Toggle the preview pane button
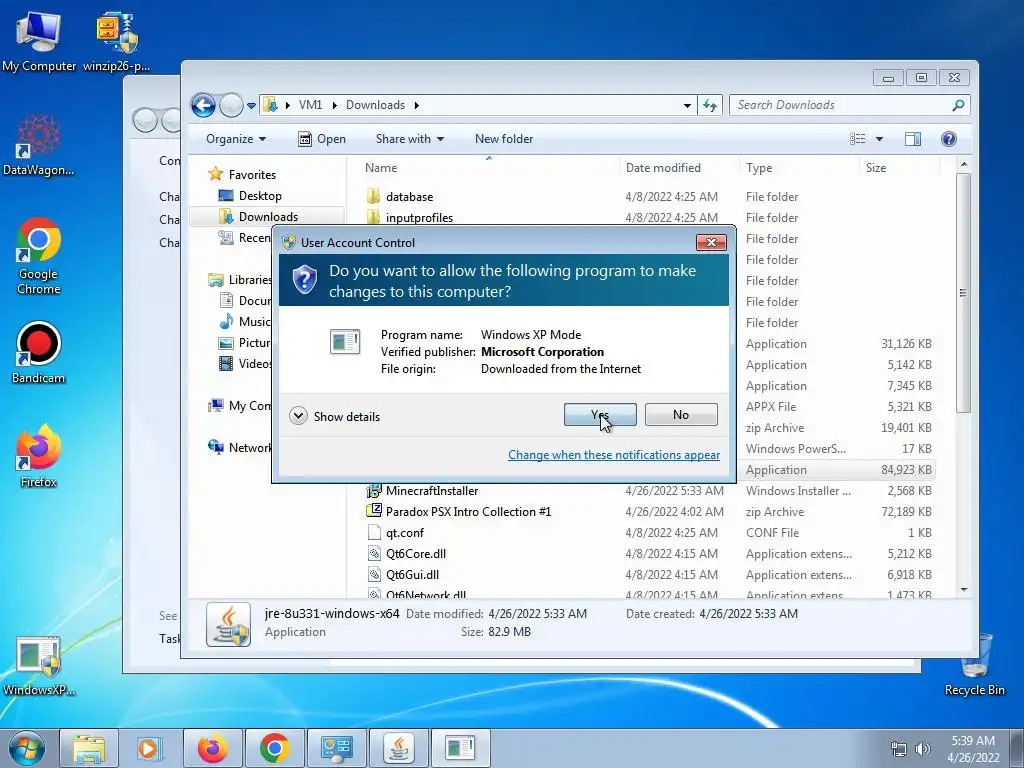Image resolution: width=1024 pixels, height=768 pixels. click(913, 139)
